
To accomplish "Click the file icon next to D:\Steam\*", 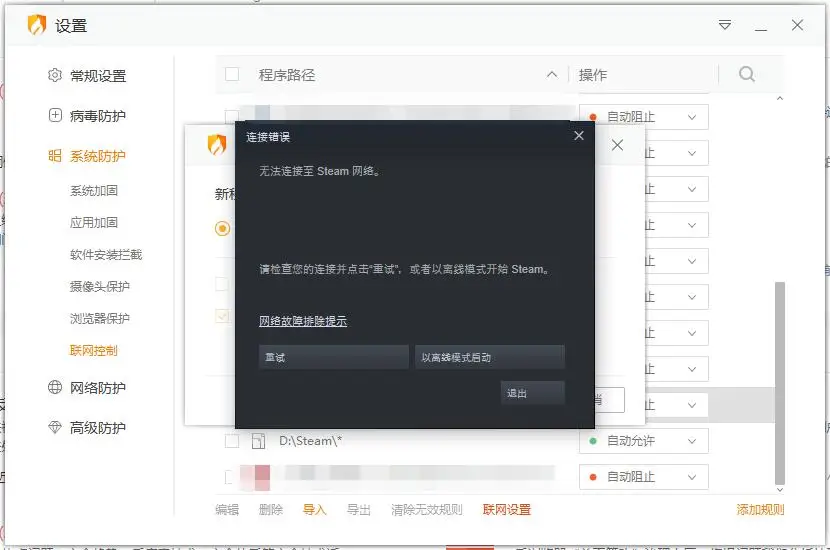I will click(x=258, y=441).
